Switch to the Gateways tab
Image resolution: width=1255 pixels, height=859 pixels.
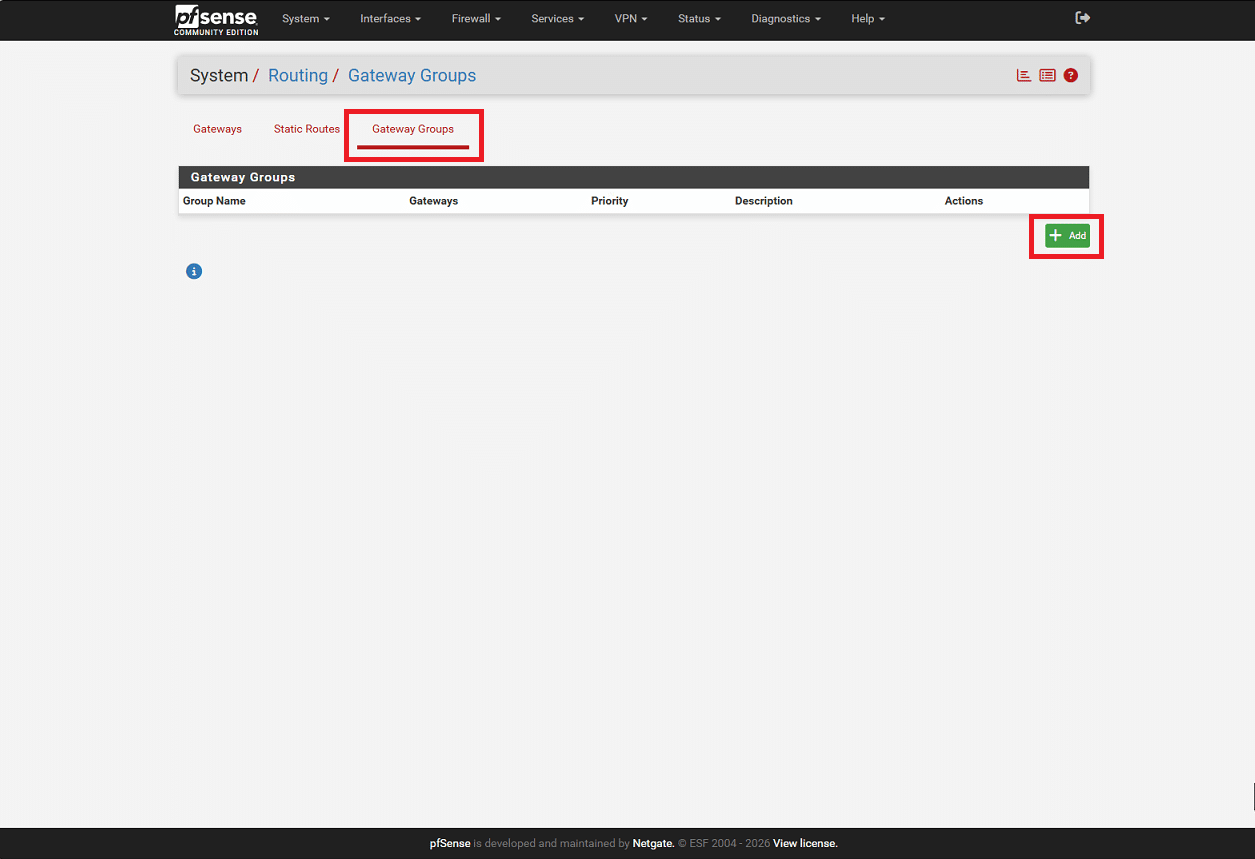click(x=217, y=129)
